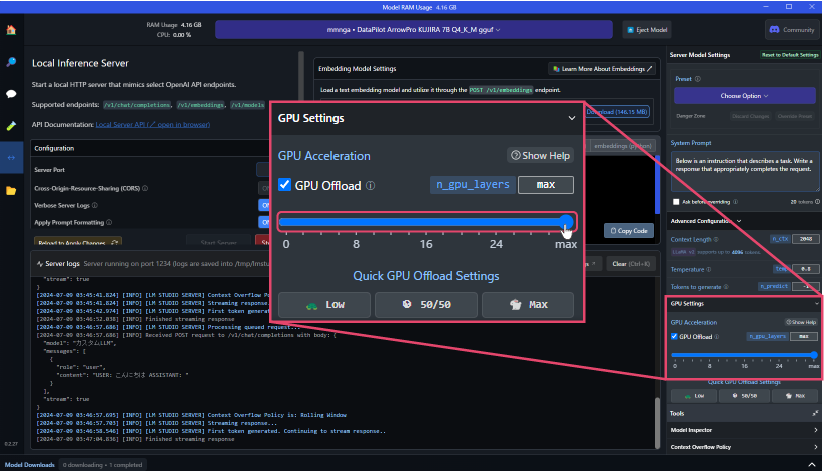
Task: Open the Playground pencil icon in the sidebar
Action: coord(11,126)
